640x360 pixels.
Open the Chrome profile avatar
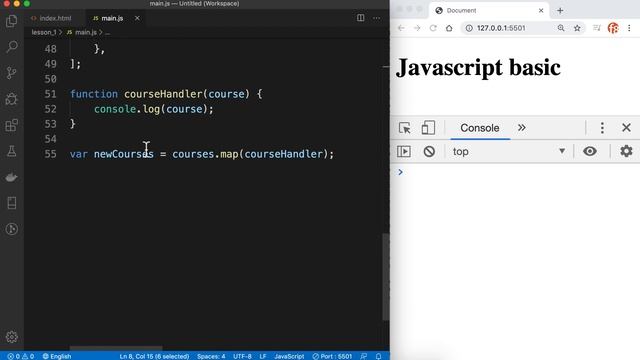pos(613,28)
